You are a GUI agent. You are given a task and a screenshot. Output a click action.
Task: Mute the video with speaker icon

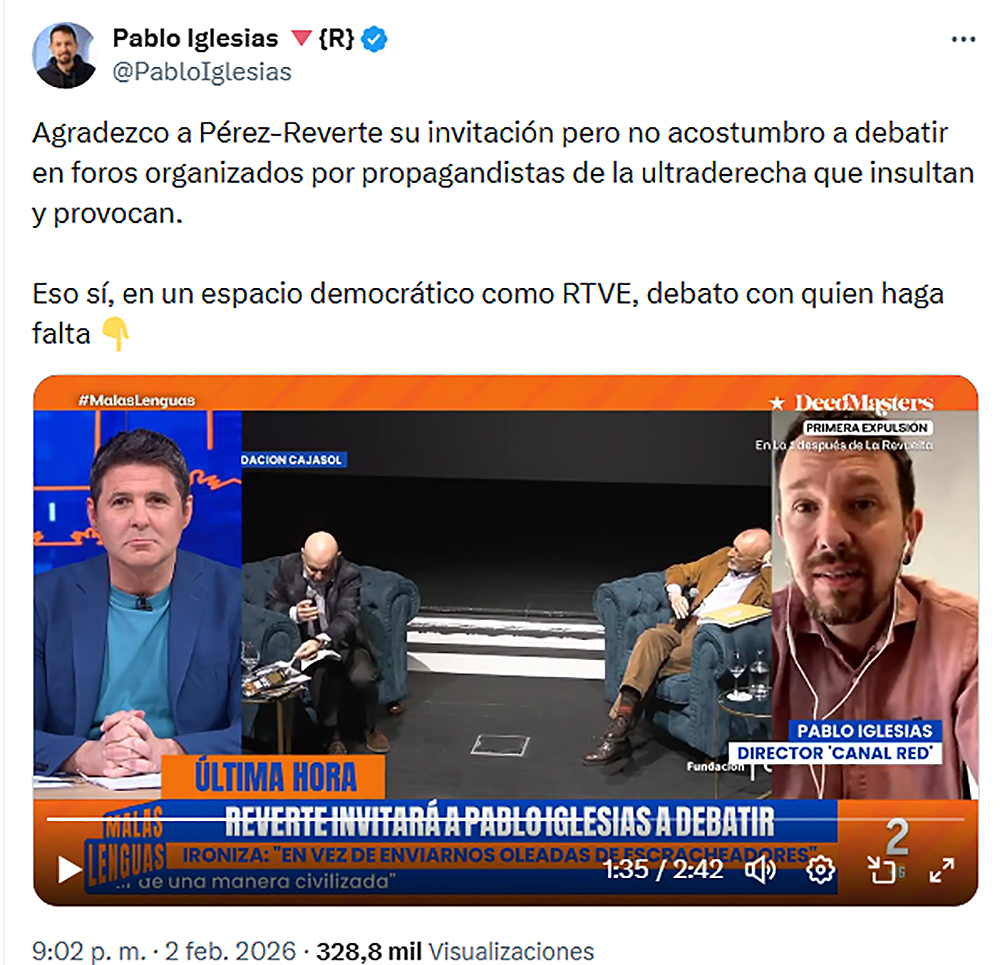[x=760, y=869]
